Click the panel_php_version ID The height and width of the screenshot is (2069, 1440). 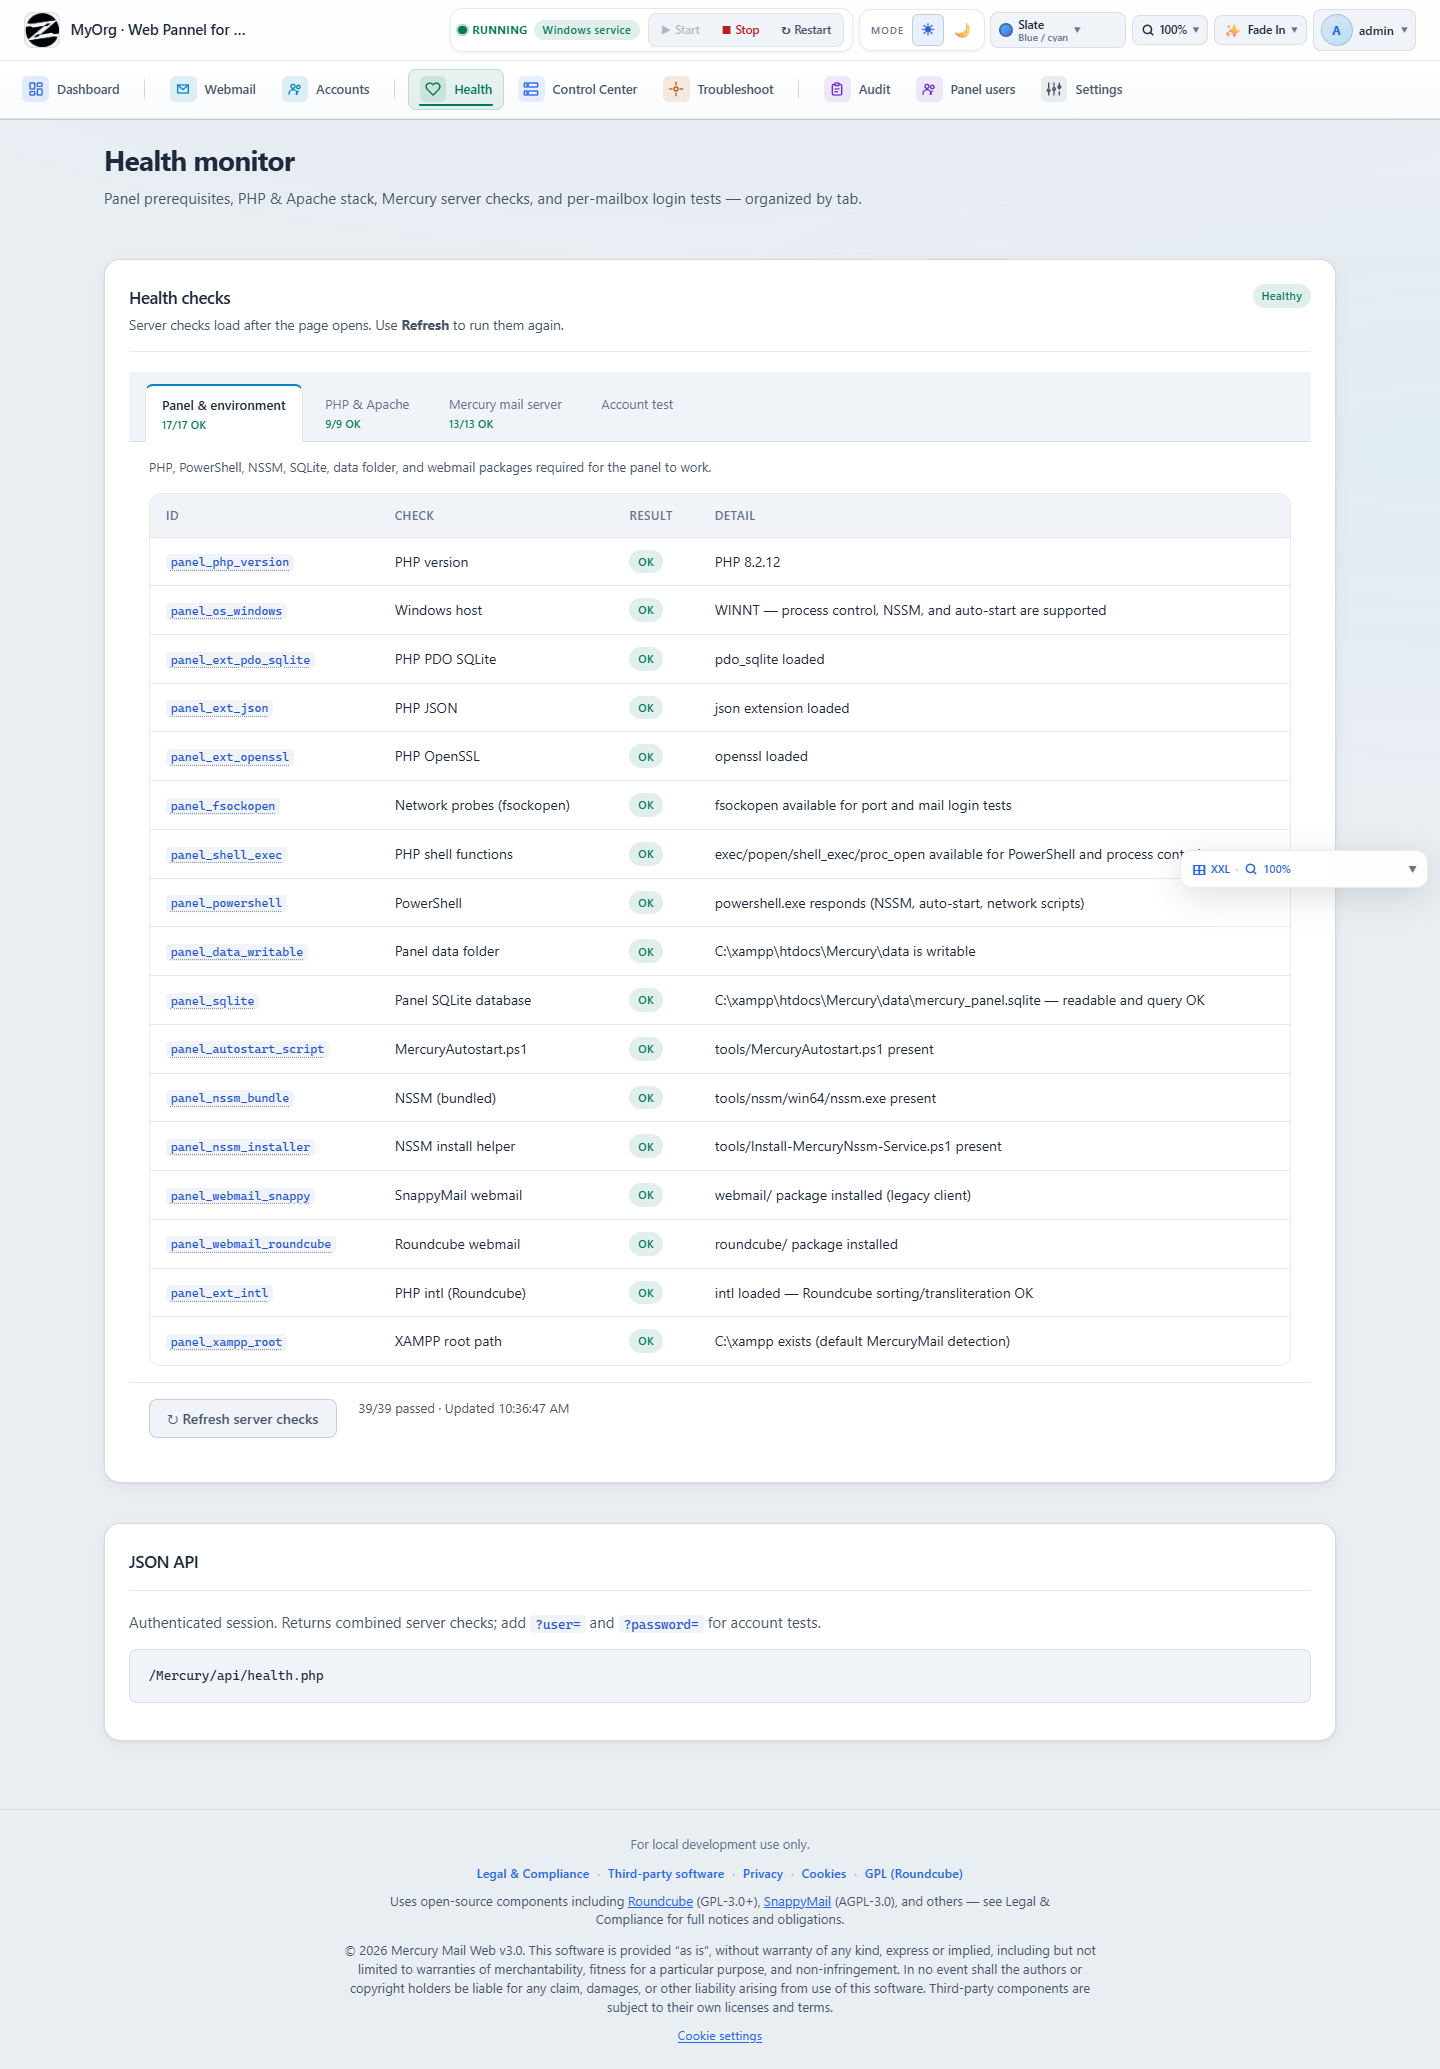(230, 562)
